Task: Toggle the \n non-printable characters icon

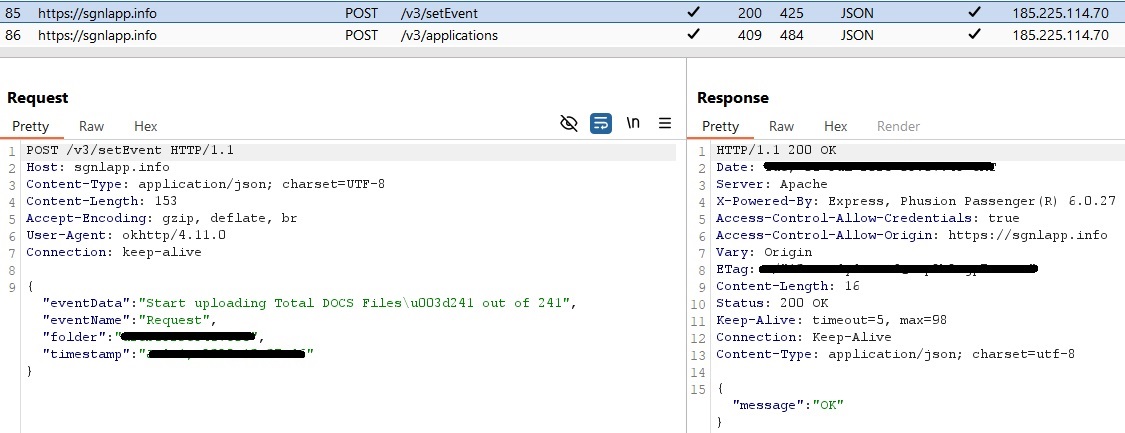Action: tap(633, 123)
